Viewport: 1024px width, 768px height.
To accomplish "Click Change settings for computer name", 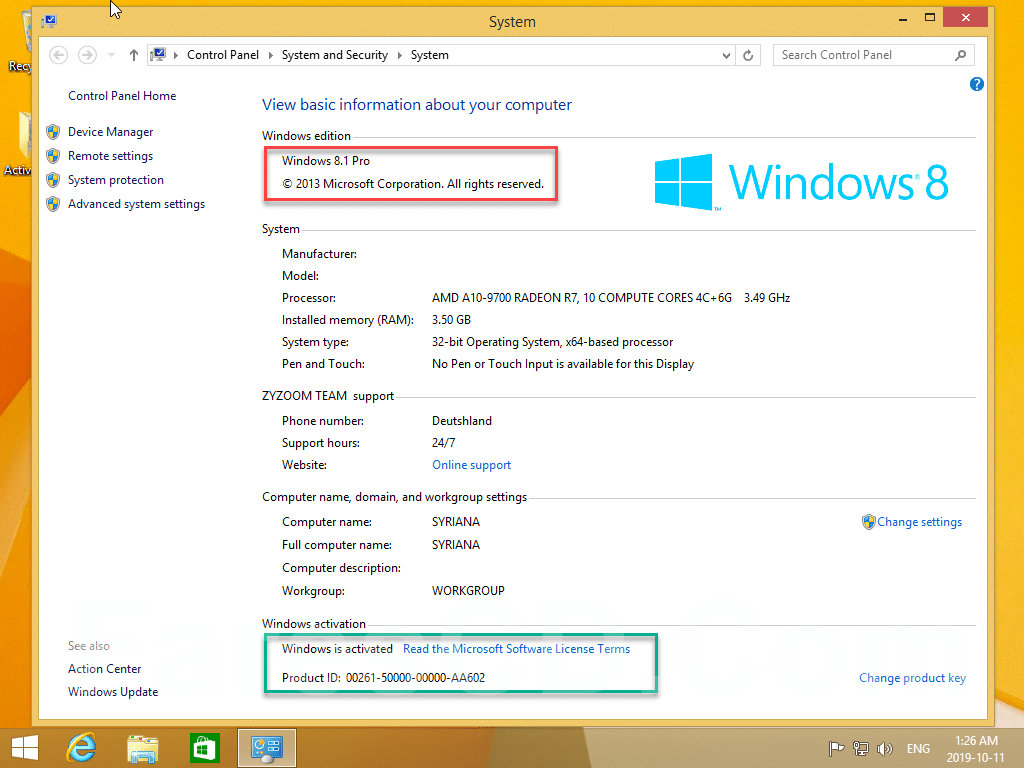I will coord(920,522).
